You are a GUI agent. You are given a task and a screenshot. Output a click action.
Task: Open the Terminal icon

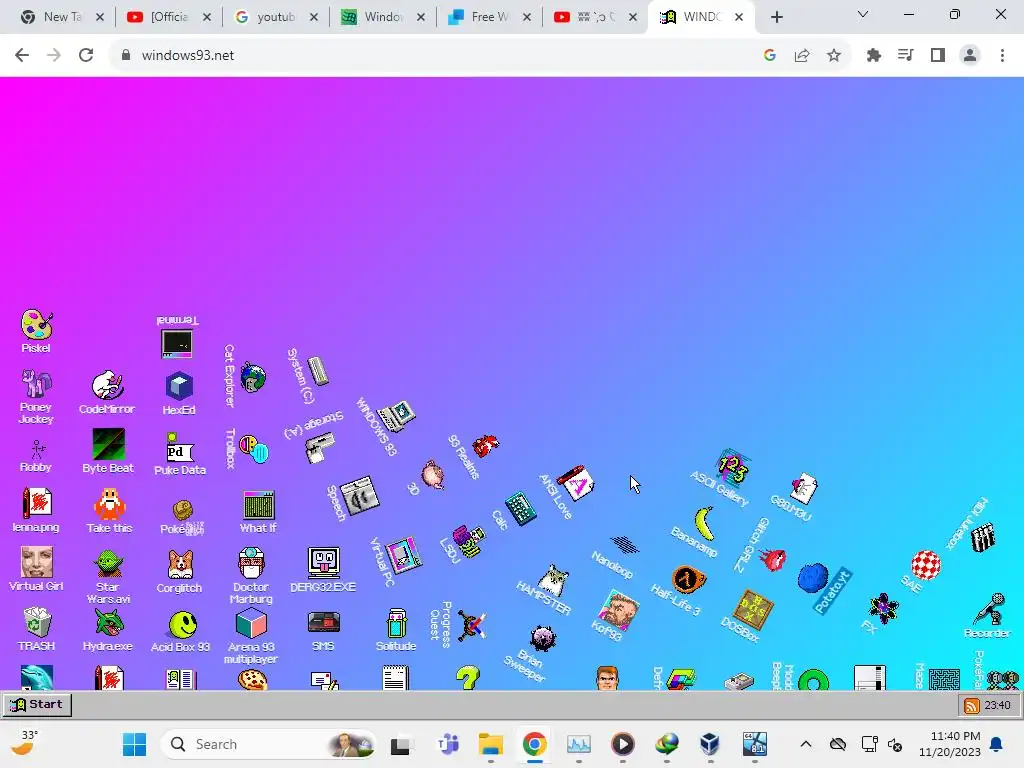[177, 344]
